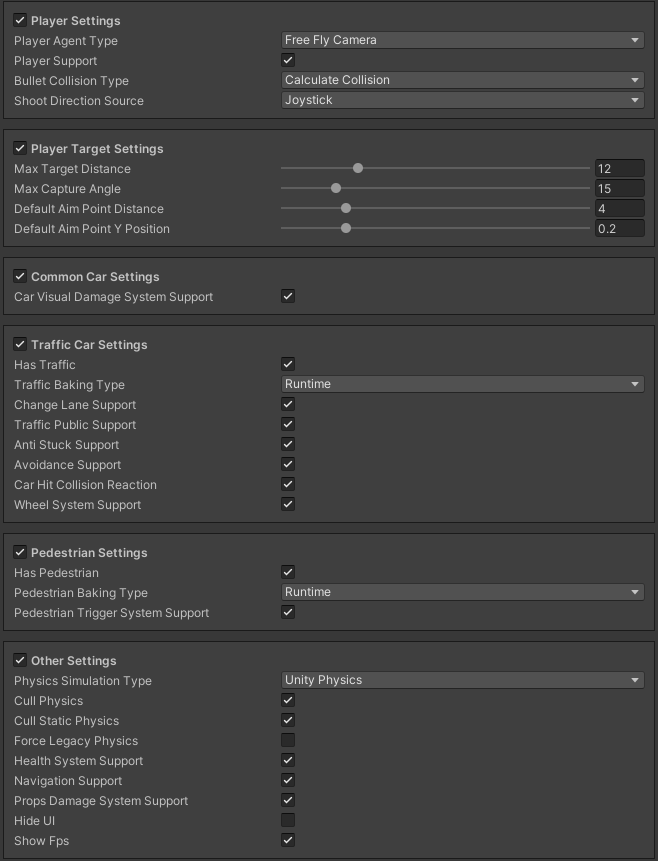This screenshot has width=658, height=861.
Task: Open the Traffic Baking Type dropdown
Action: [462, 384]
